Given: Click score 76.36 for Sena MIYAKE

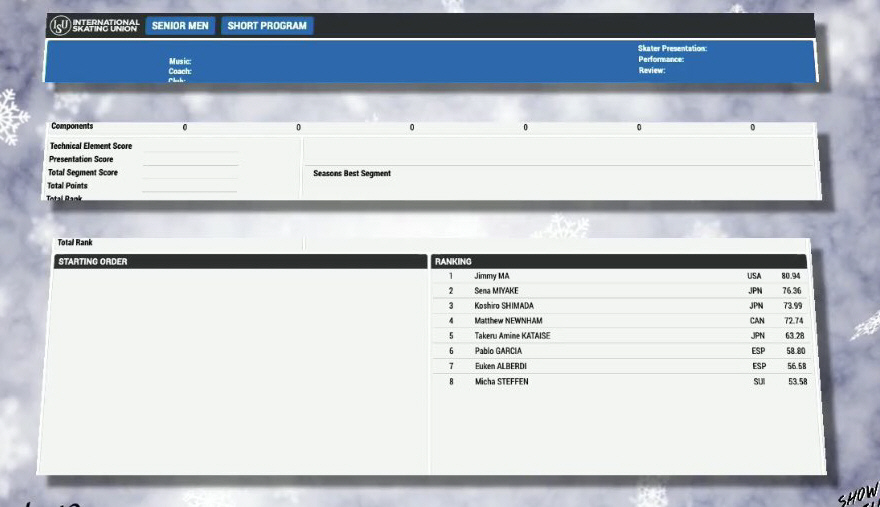Looking at the screenshot, I should [792, 291].
